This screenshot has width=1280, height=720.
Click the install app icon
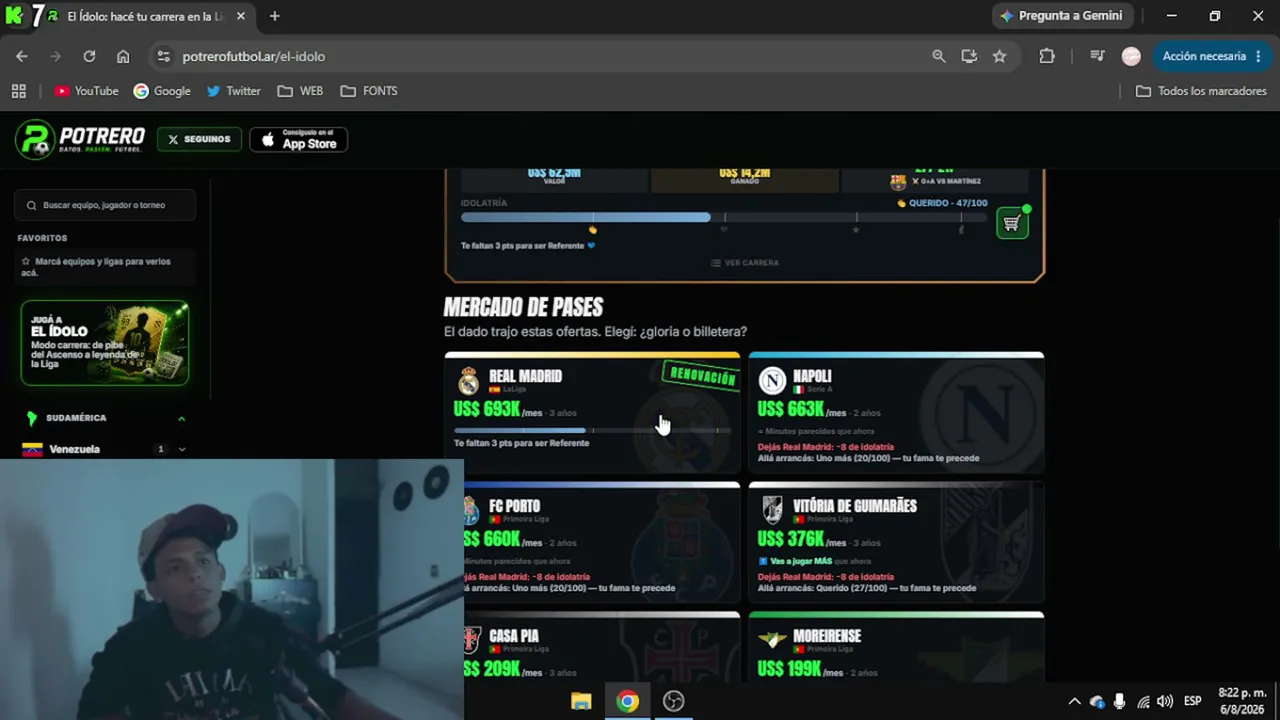[969, 57]
